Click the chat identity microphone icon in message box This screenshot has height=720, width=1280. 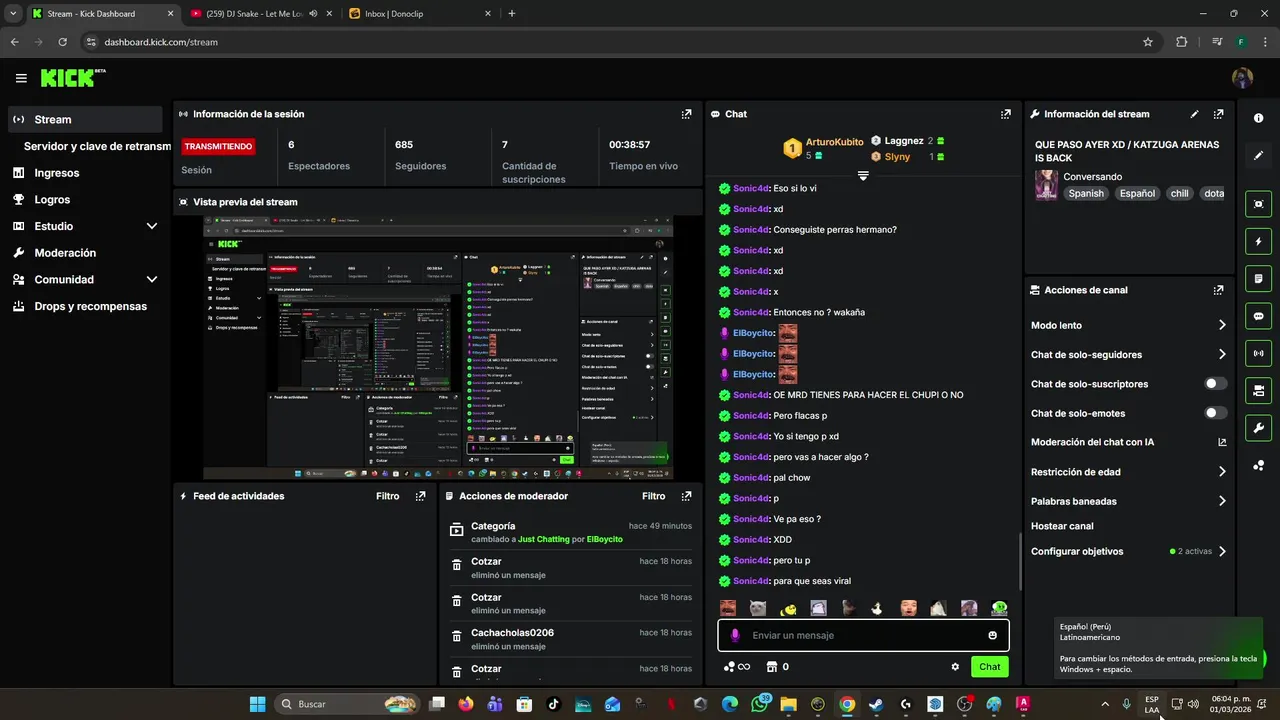point(735,635)
